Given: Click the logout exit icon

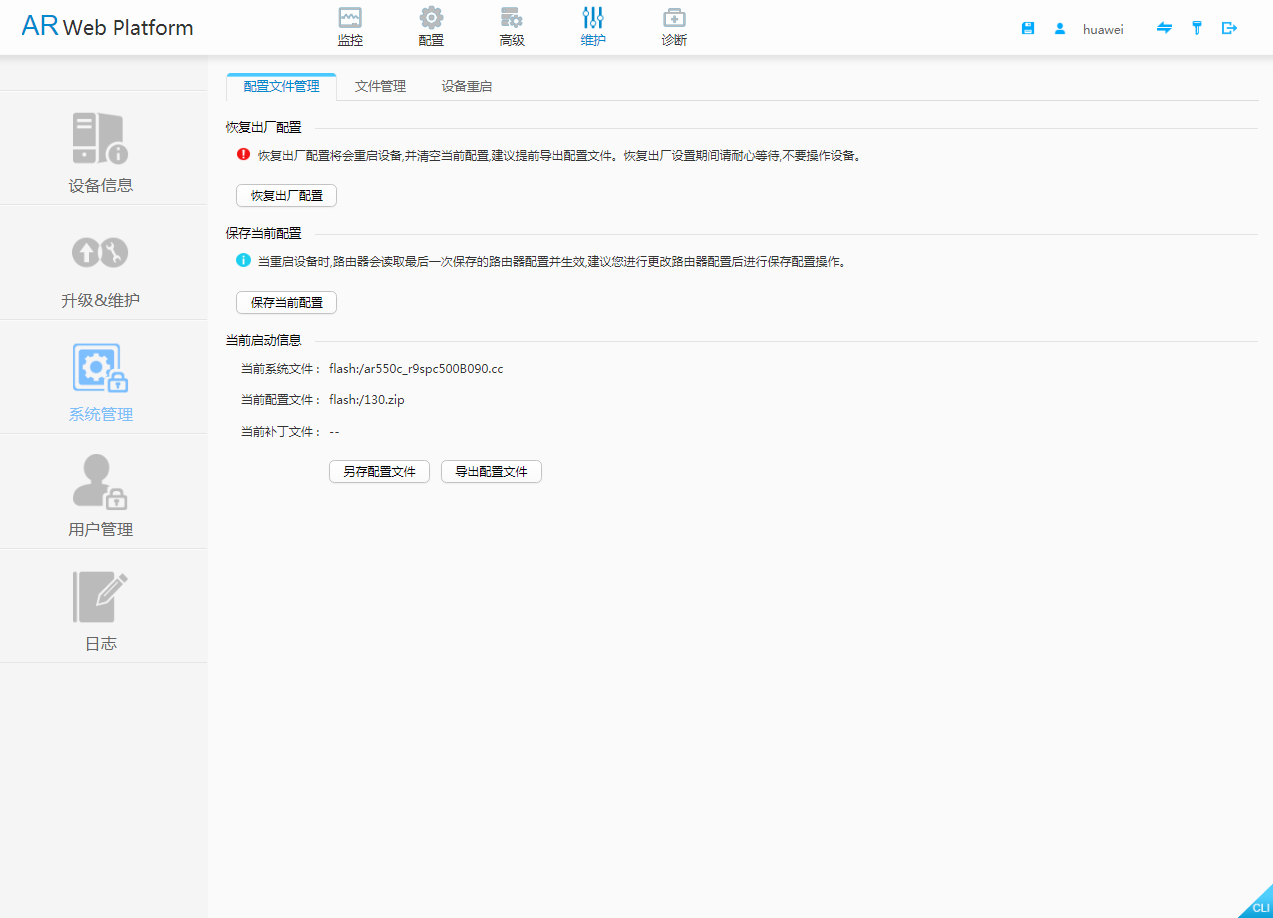Looking at the screenshot, I should (x=1229, y=28).
